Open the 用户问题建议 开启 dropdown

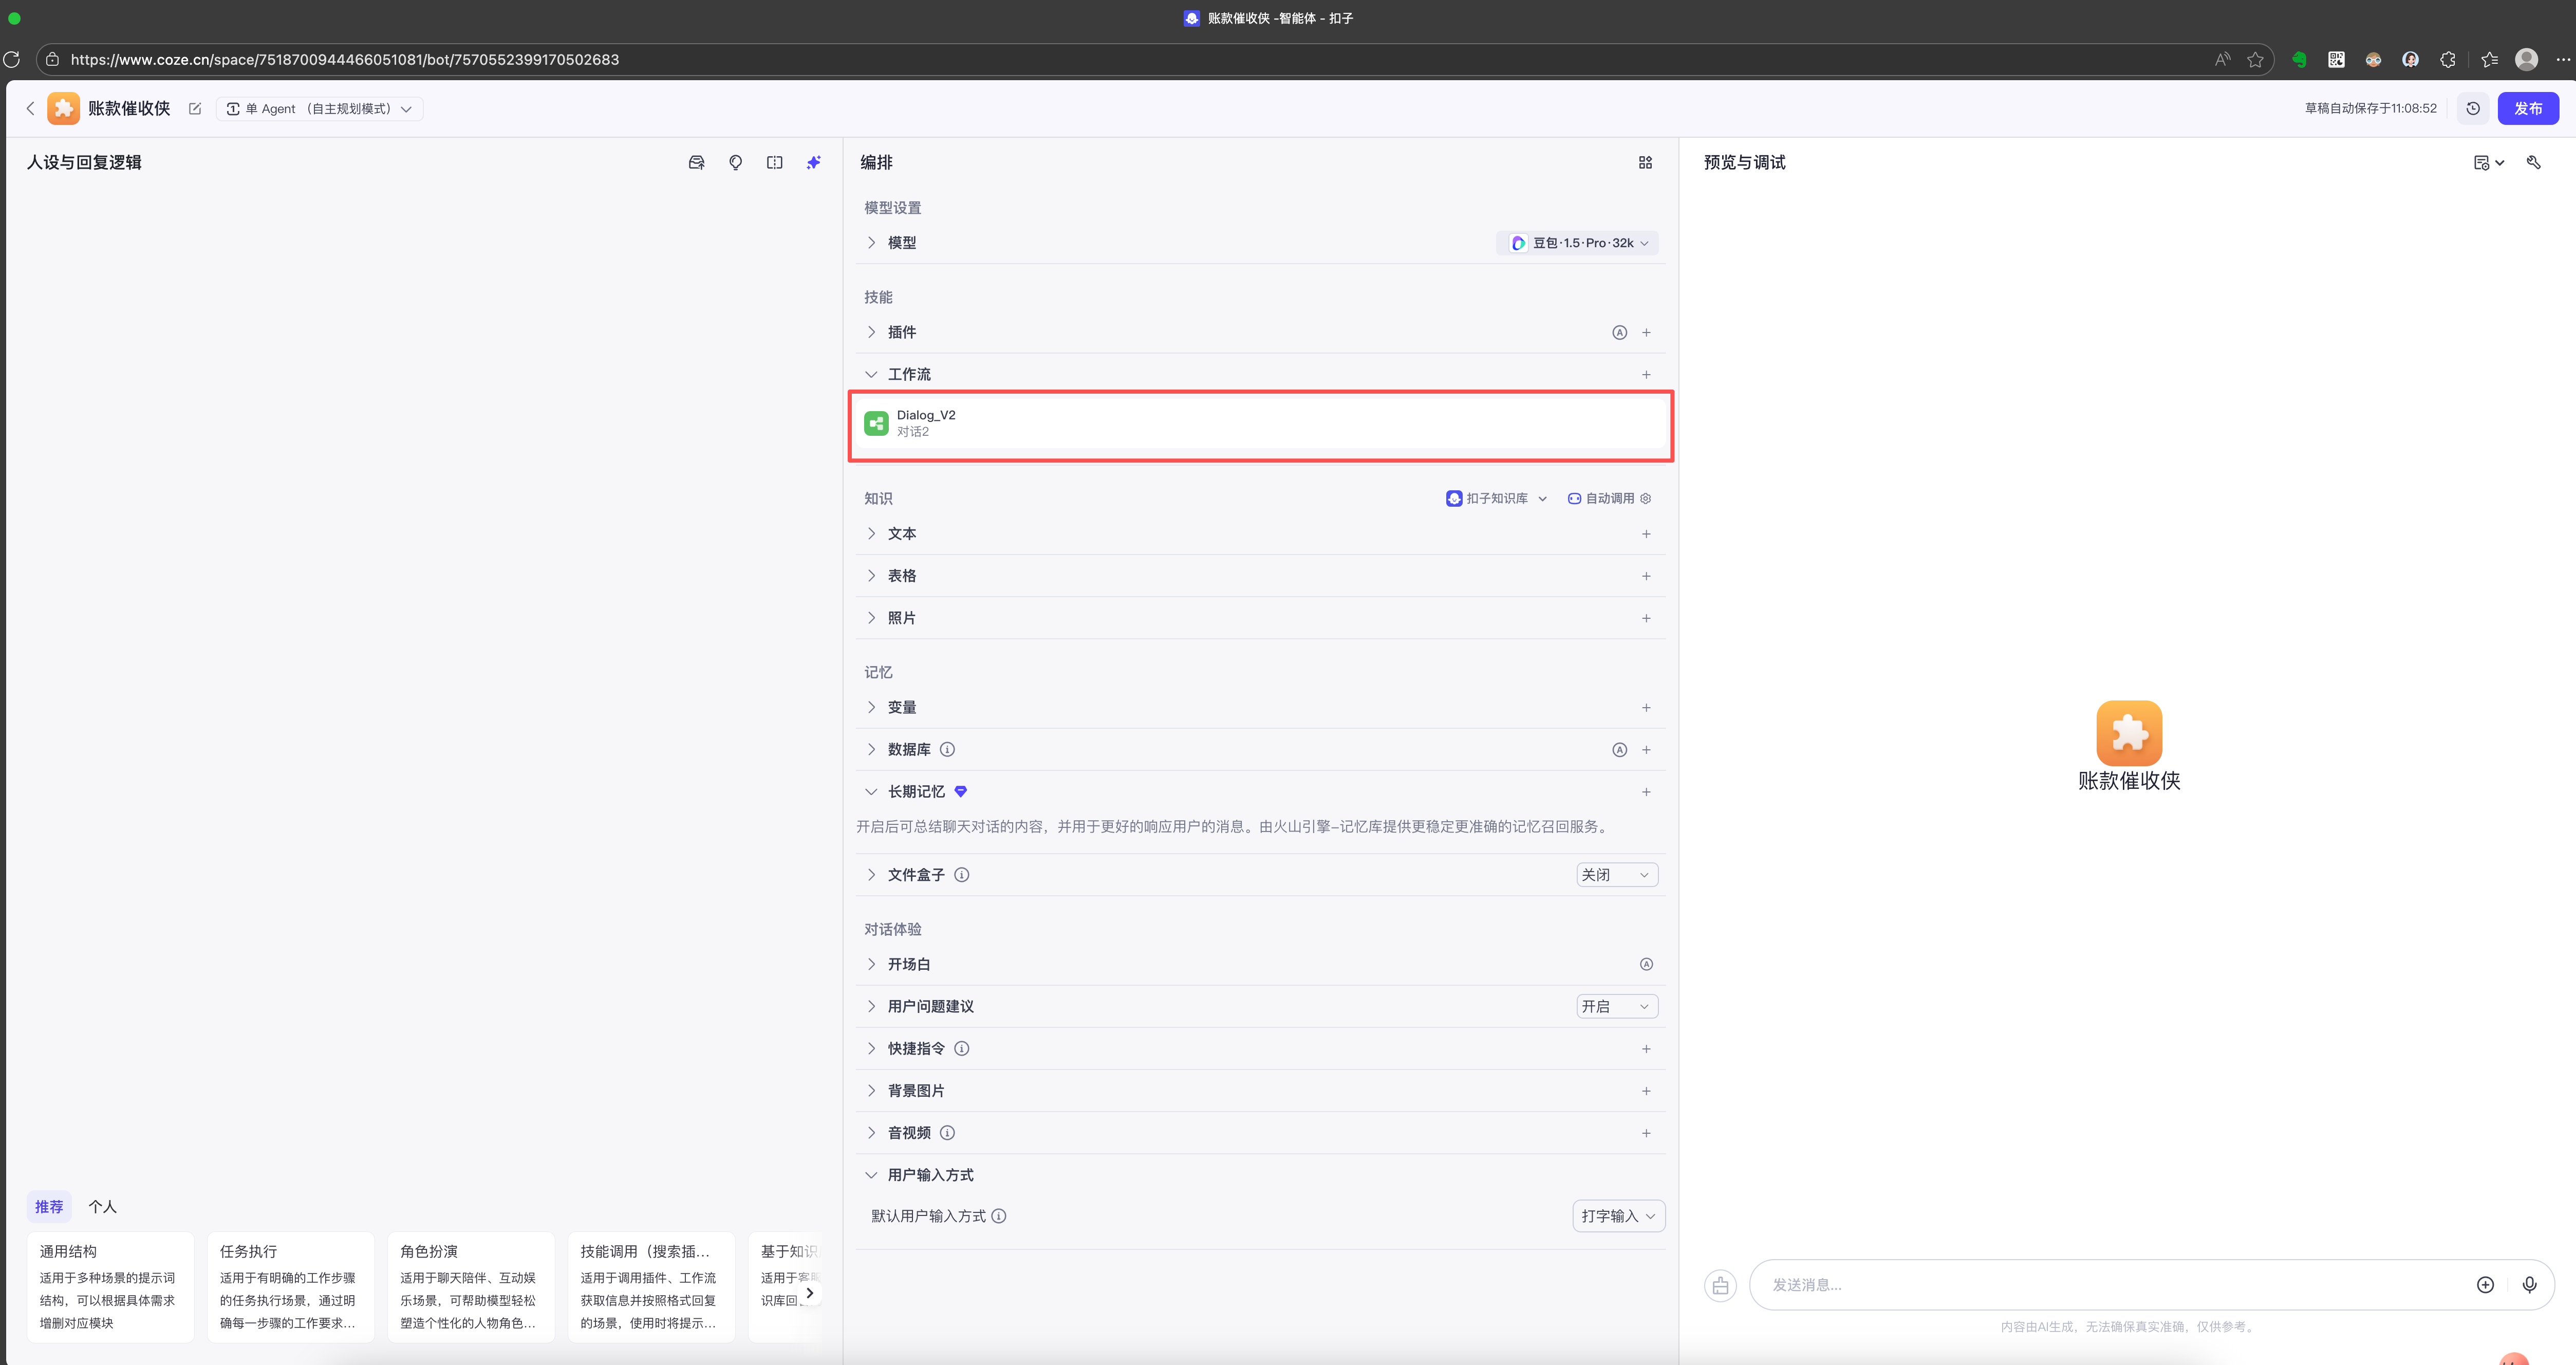point(1616,1006)
